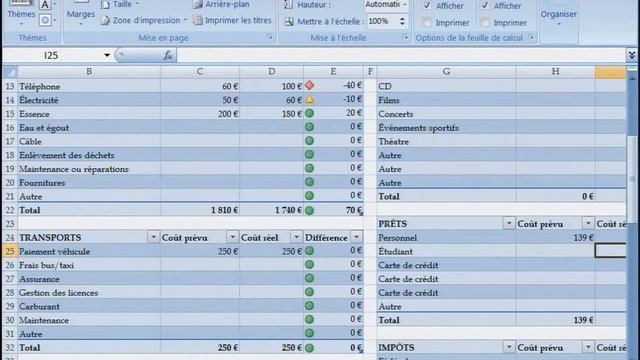
Task: Select the Étudiant cell
Action: [446, 251]
